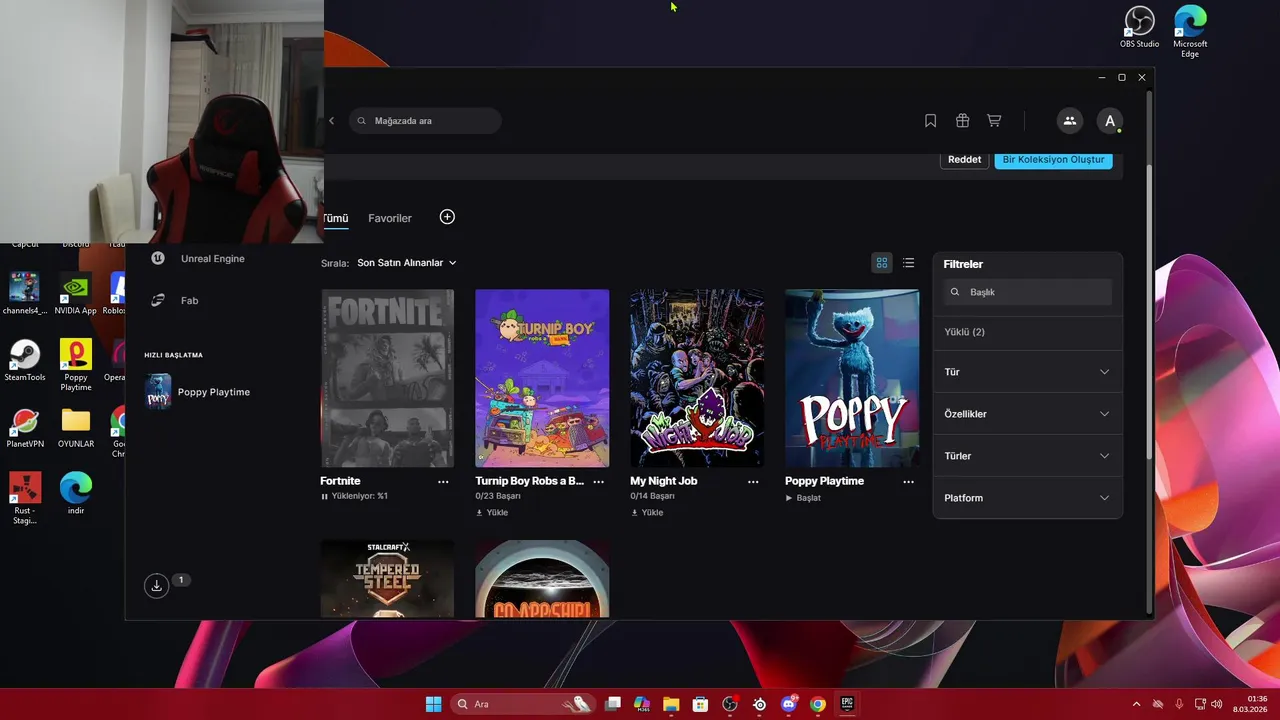Click the Reddet button
The height and width of the screenshot is (720, 1280).
pos(964,160)
